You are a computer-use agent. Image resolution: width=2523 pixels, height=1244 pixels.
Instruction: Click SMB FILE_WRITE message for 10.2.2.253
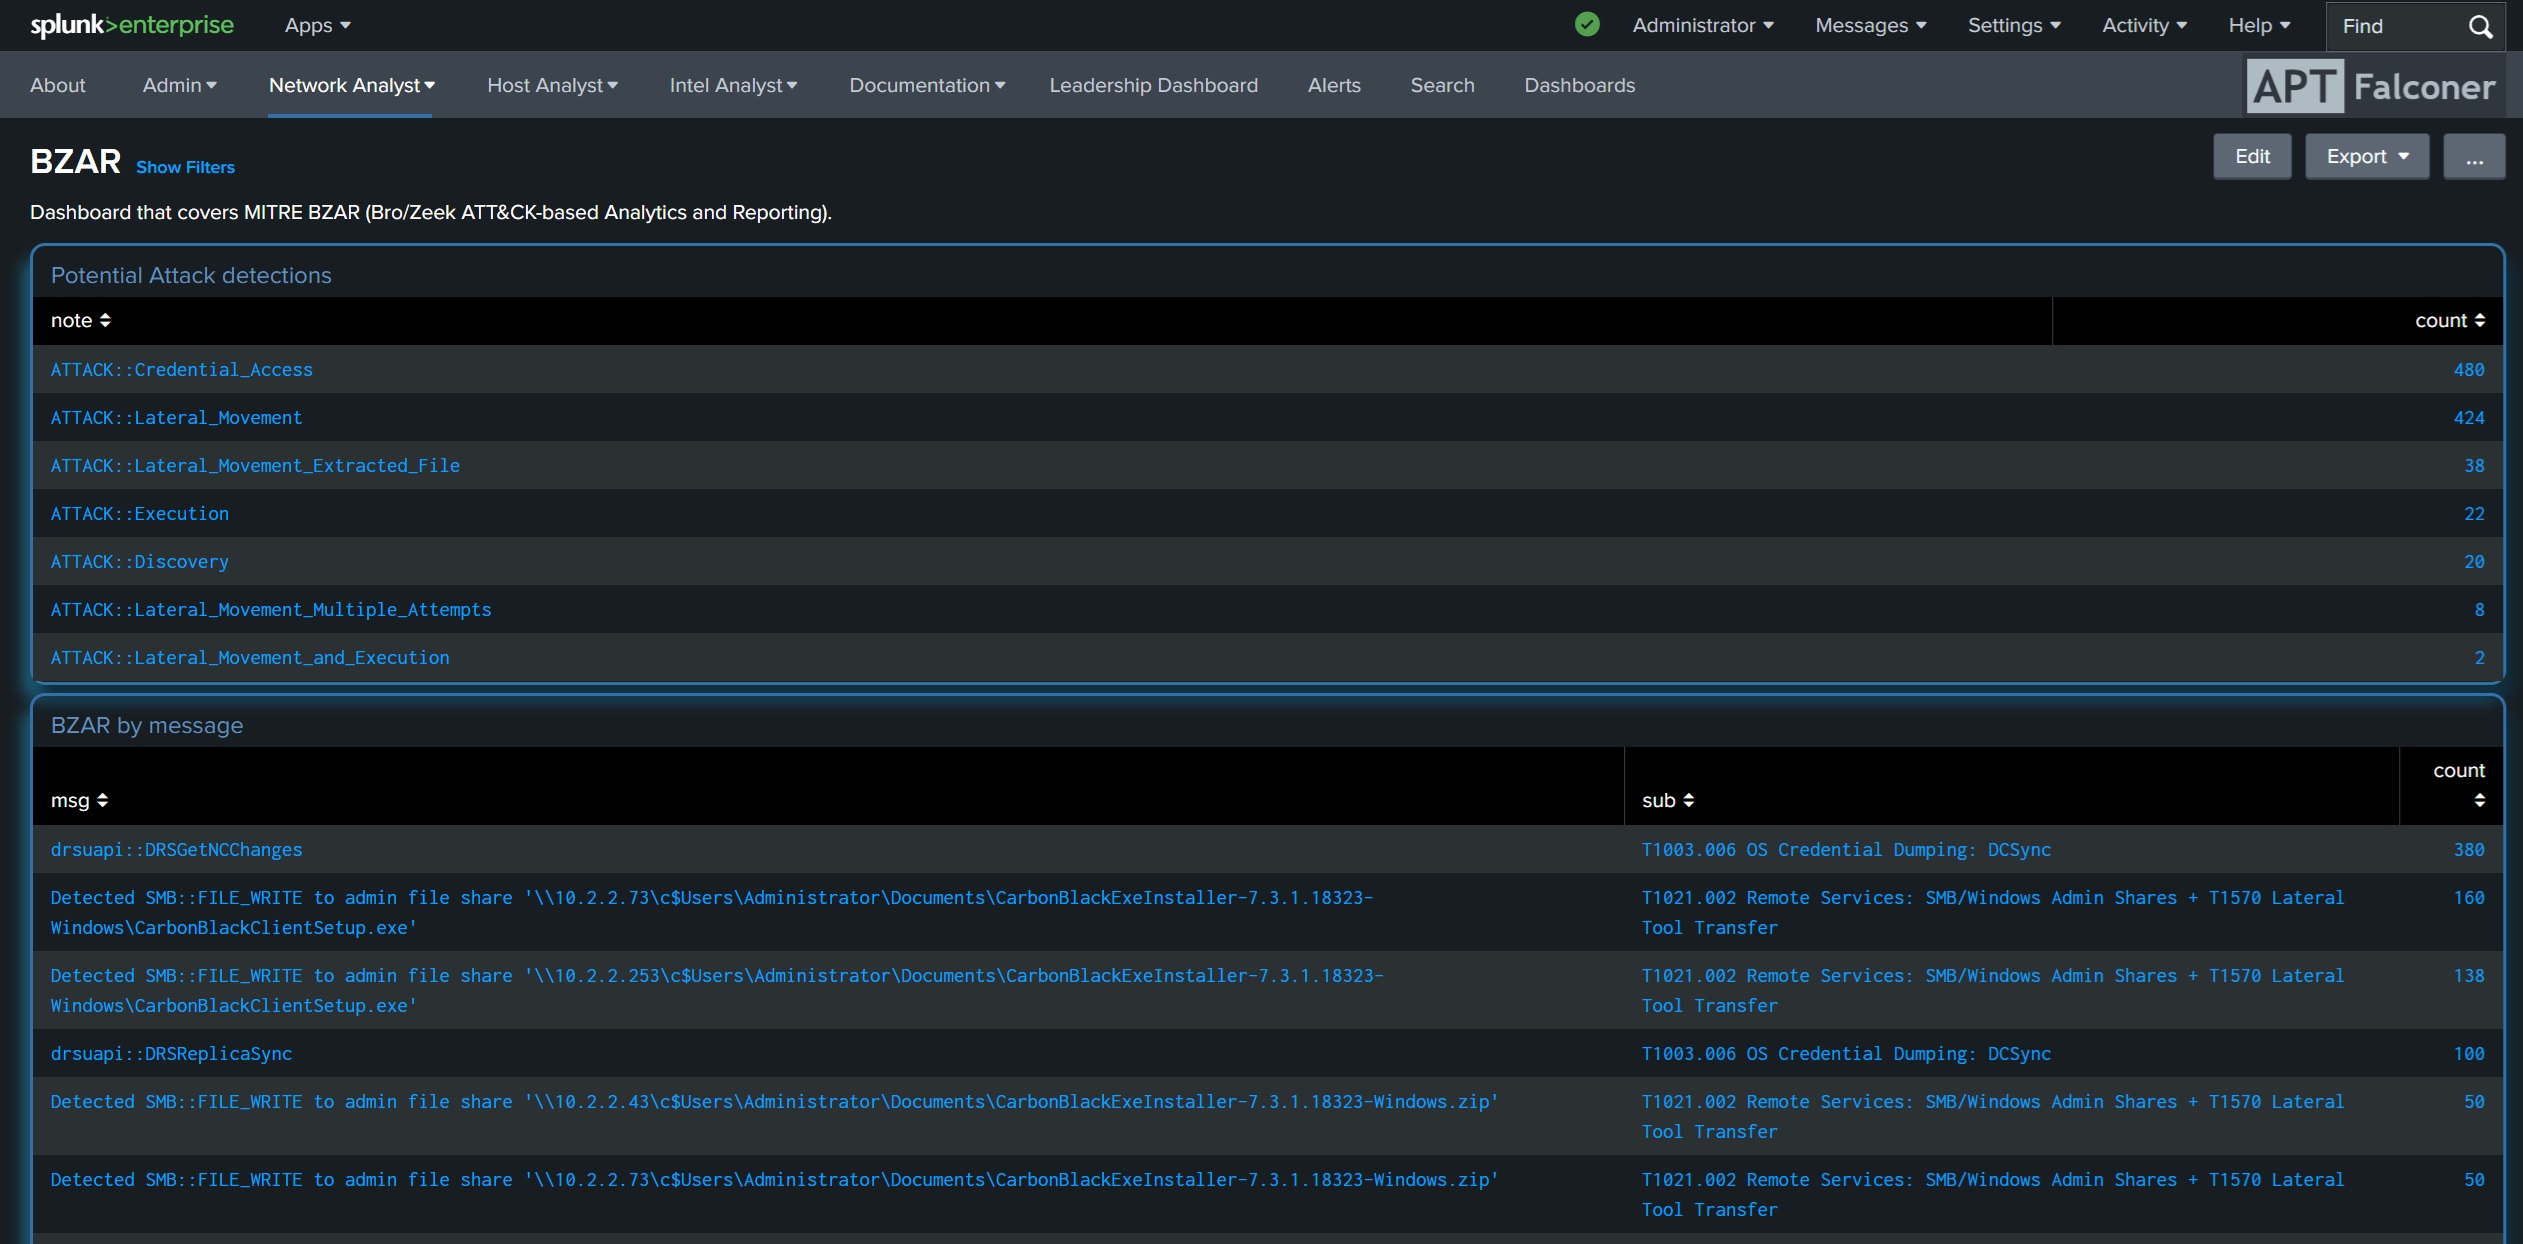click(x=717, y=990)
